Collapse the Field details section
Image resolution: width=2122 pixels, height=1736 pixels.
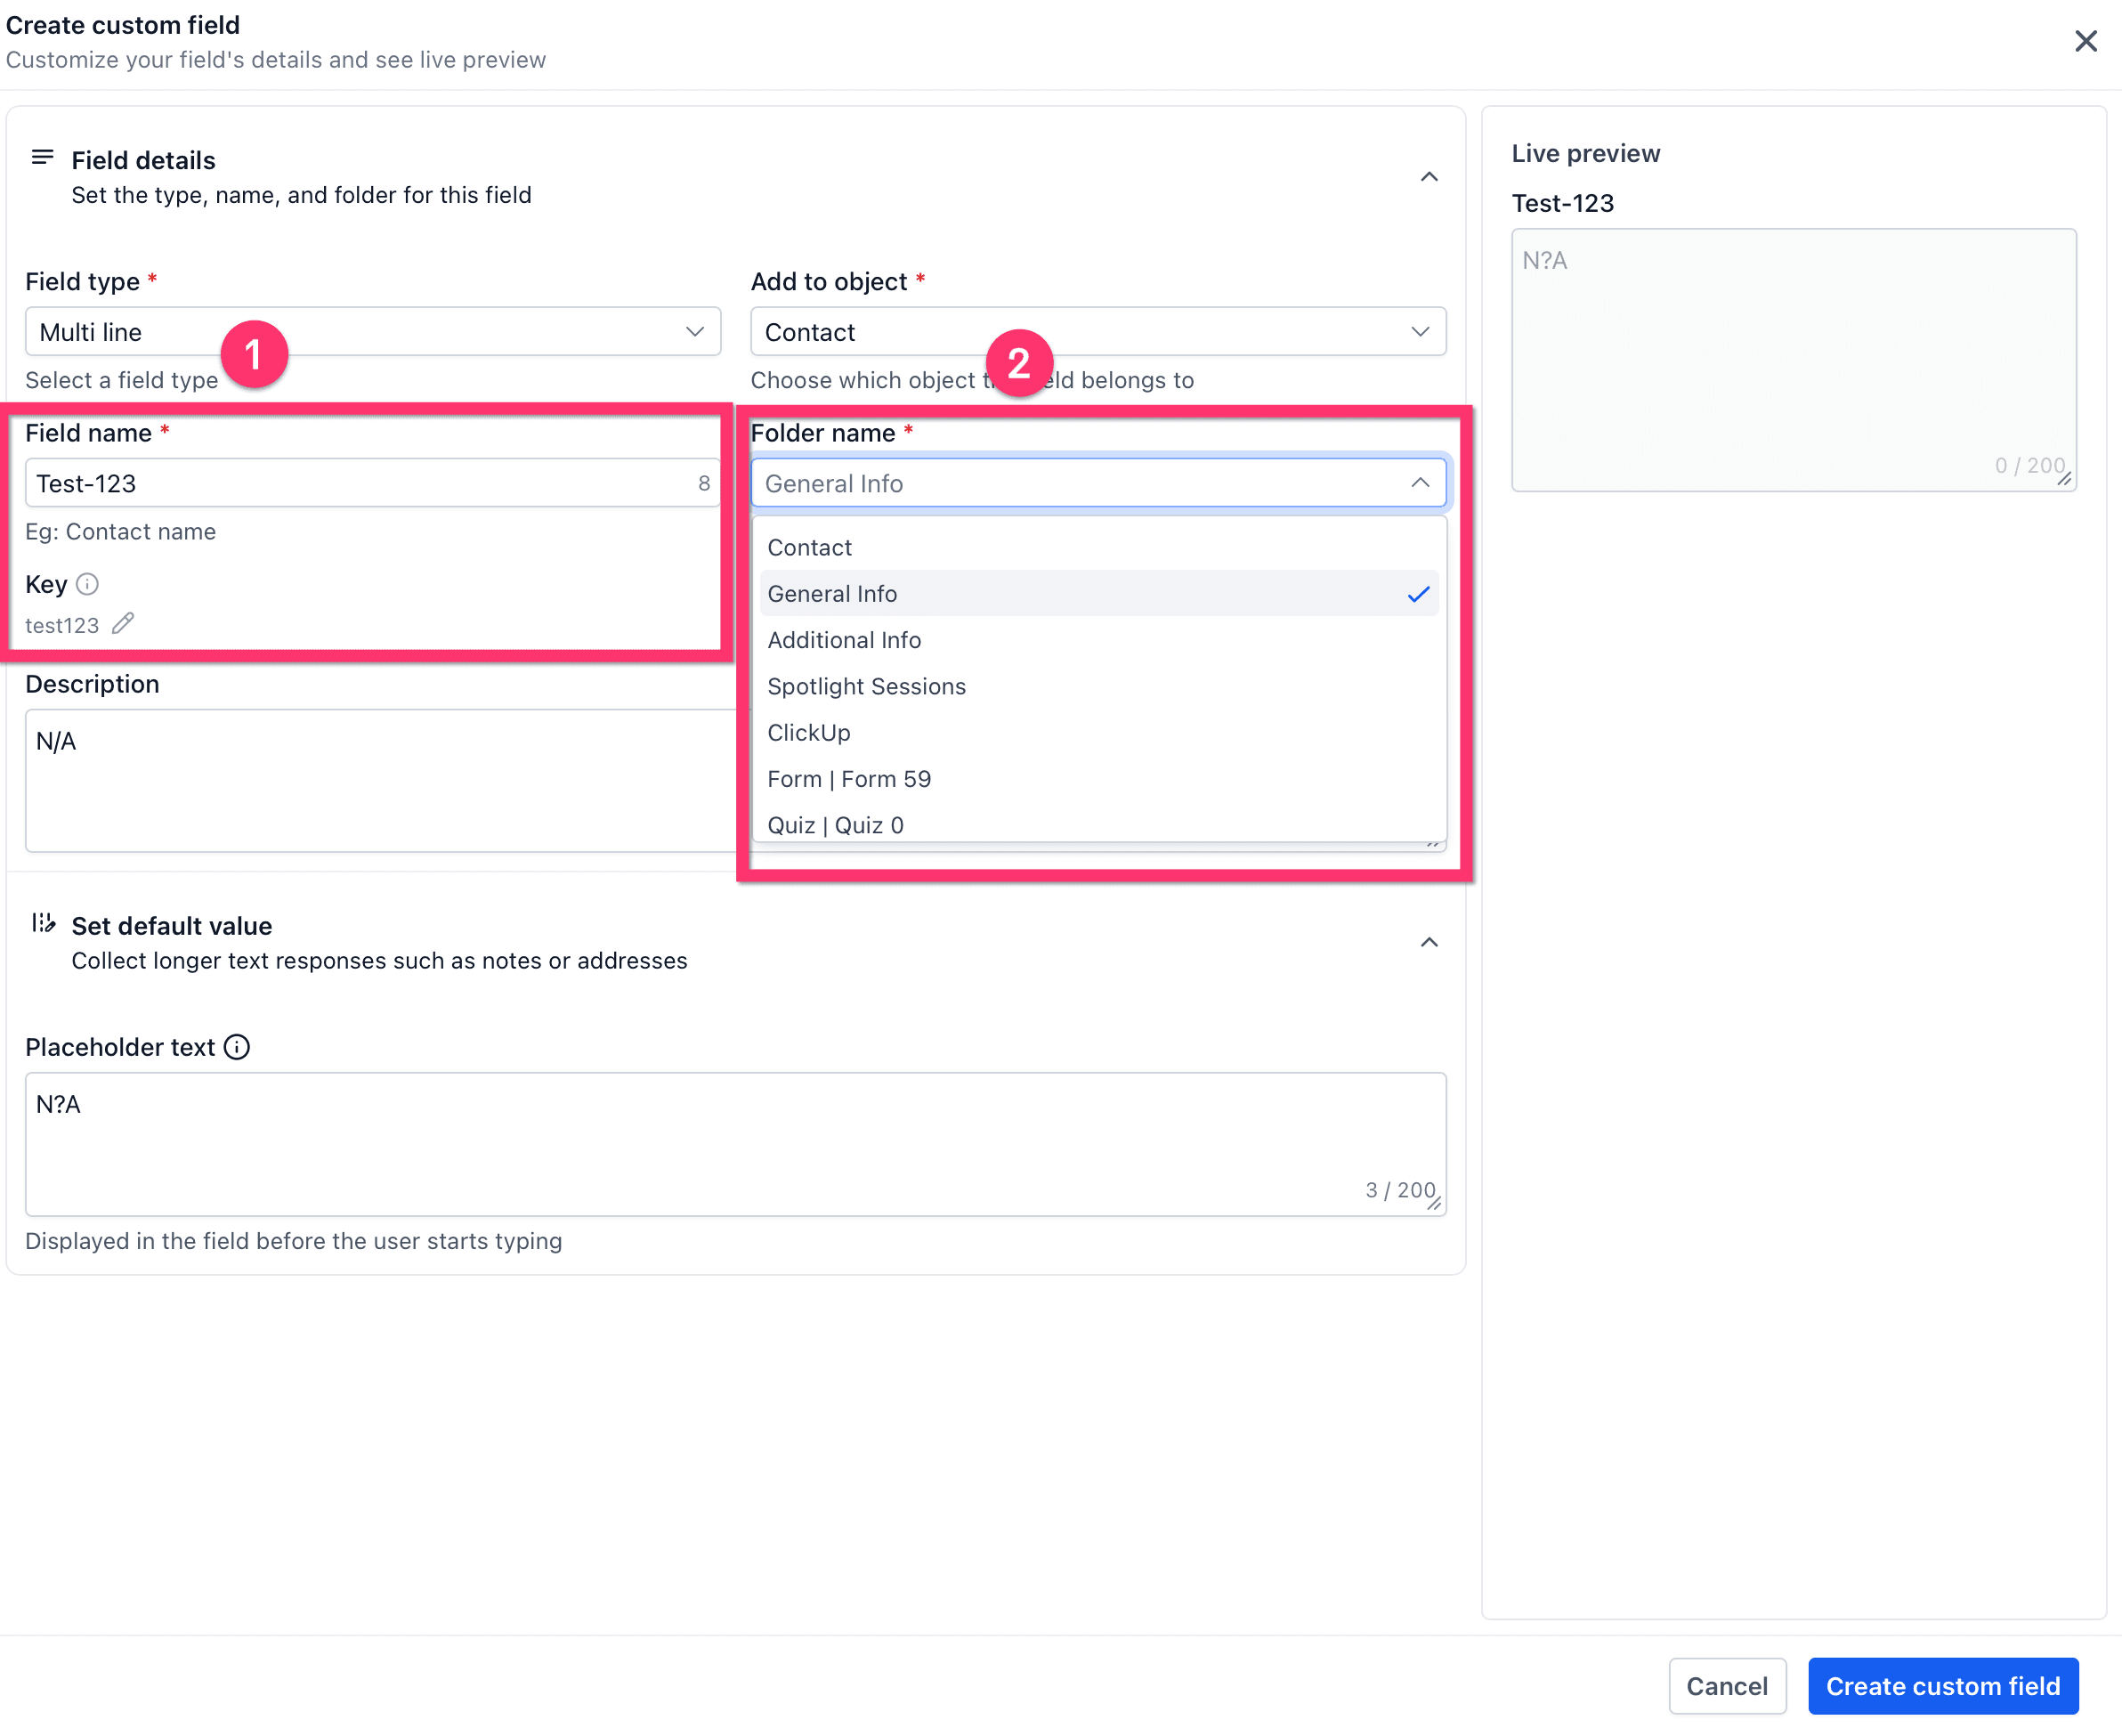coord(1429,177)
